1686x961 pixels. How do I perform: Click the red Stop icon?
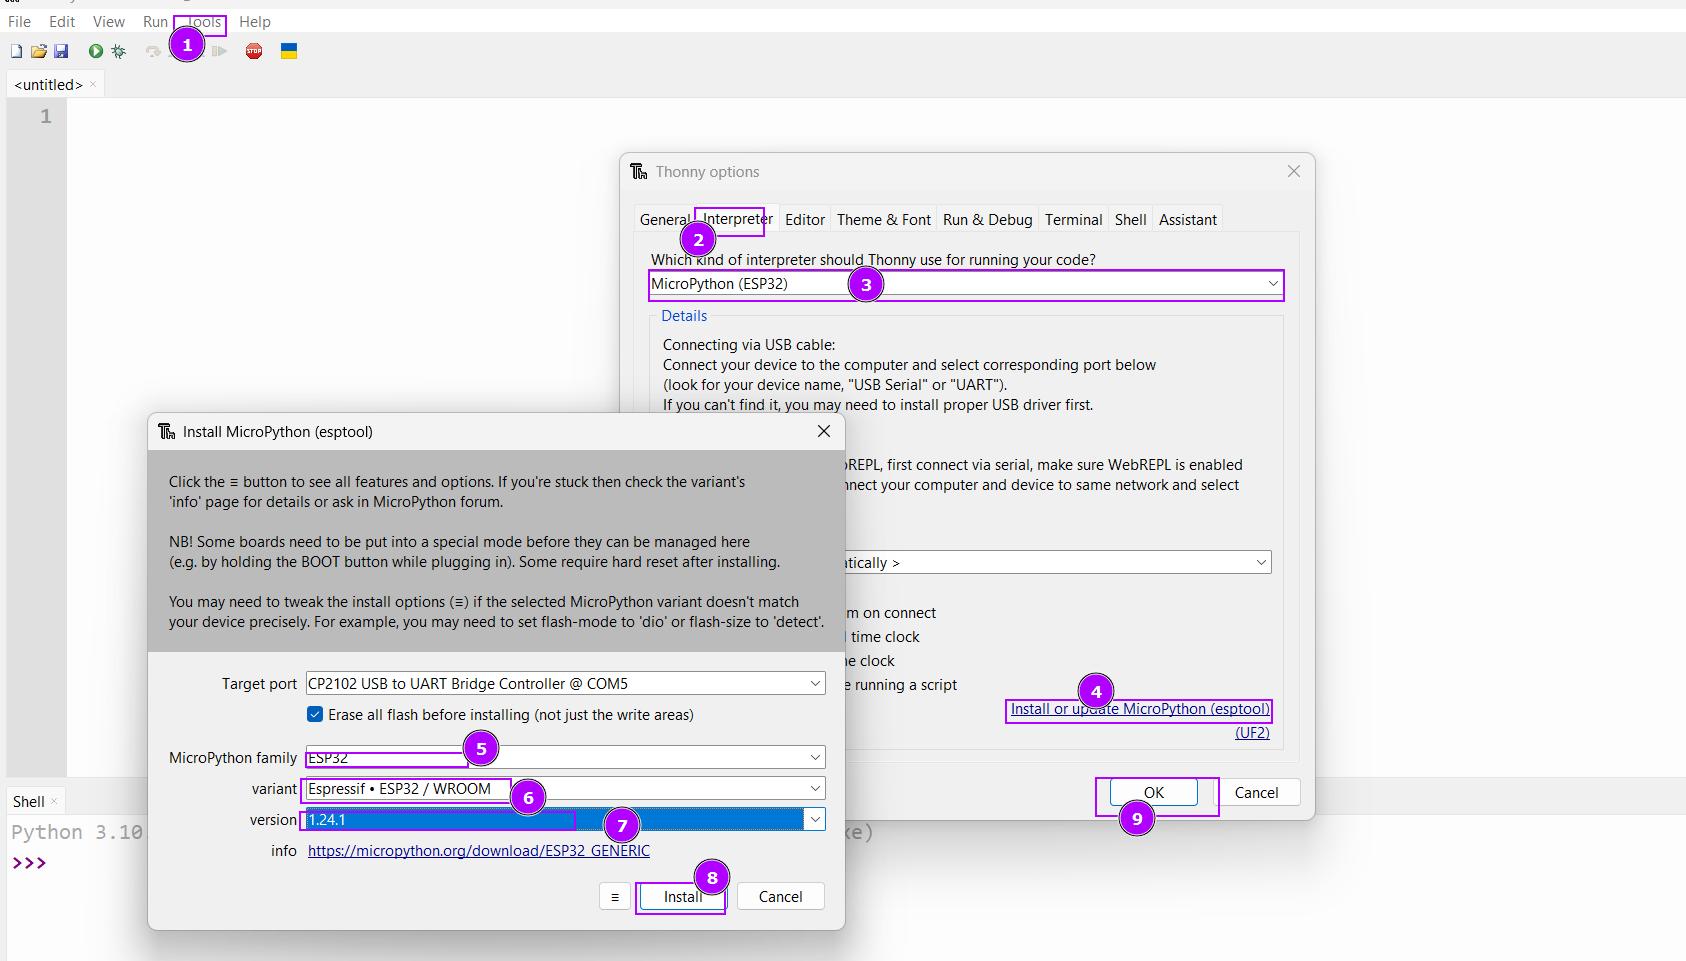(254, 51)
